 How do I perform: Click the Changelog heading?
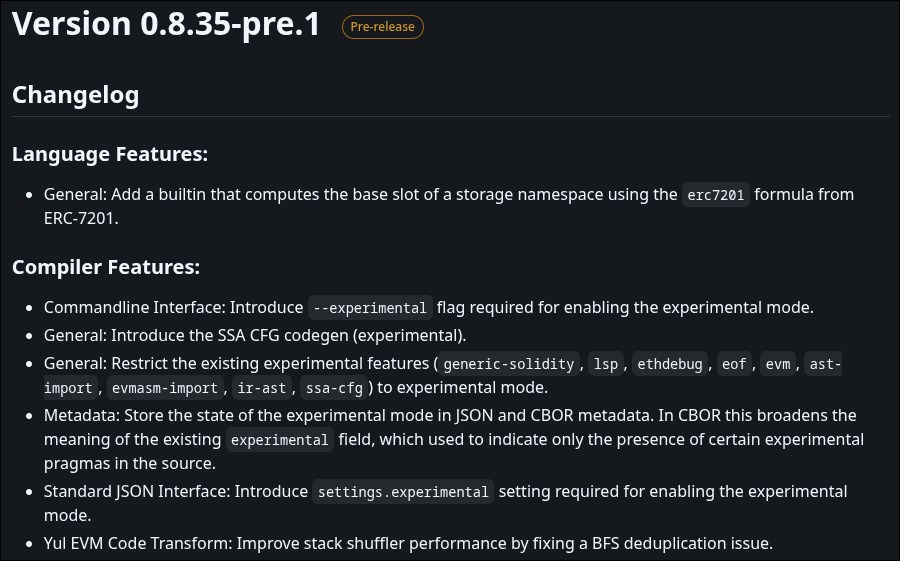click(x=76, y=95)
